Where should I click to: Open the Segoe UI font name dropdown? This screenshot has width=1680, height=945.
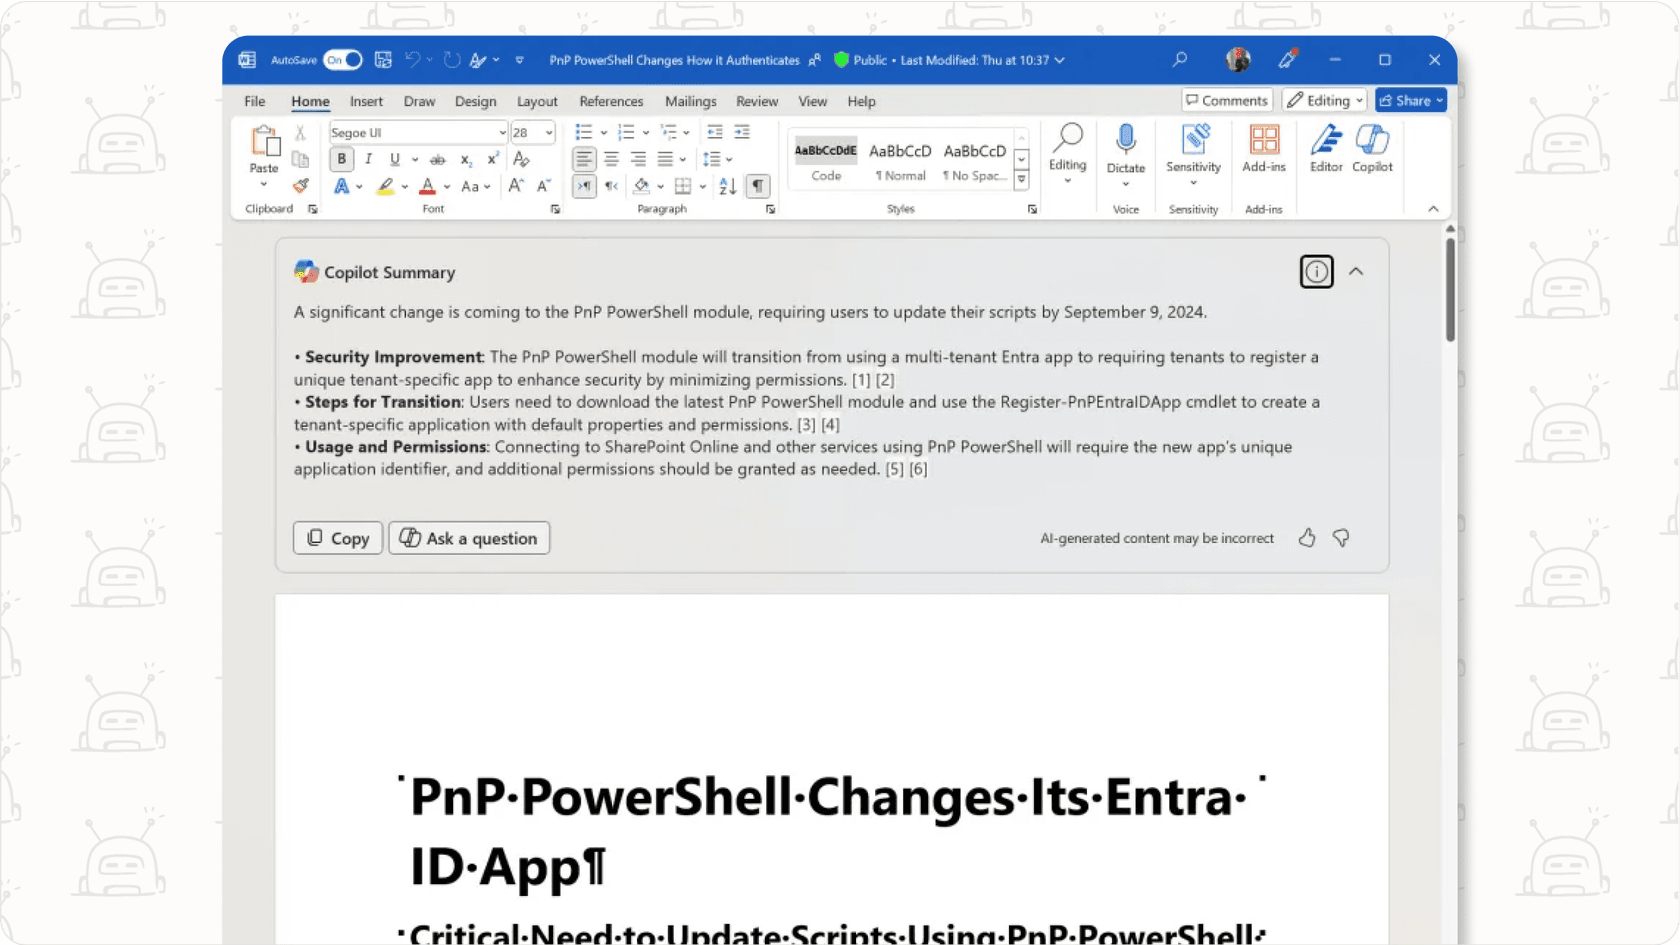click(x=502, y=133)
